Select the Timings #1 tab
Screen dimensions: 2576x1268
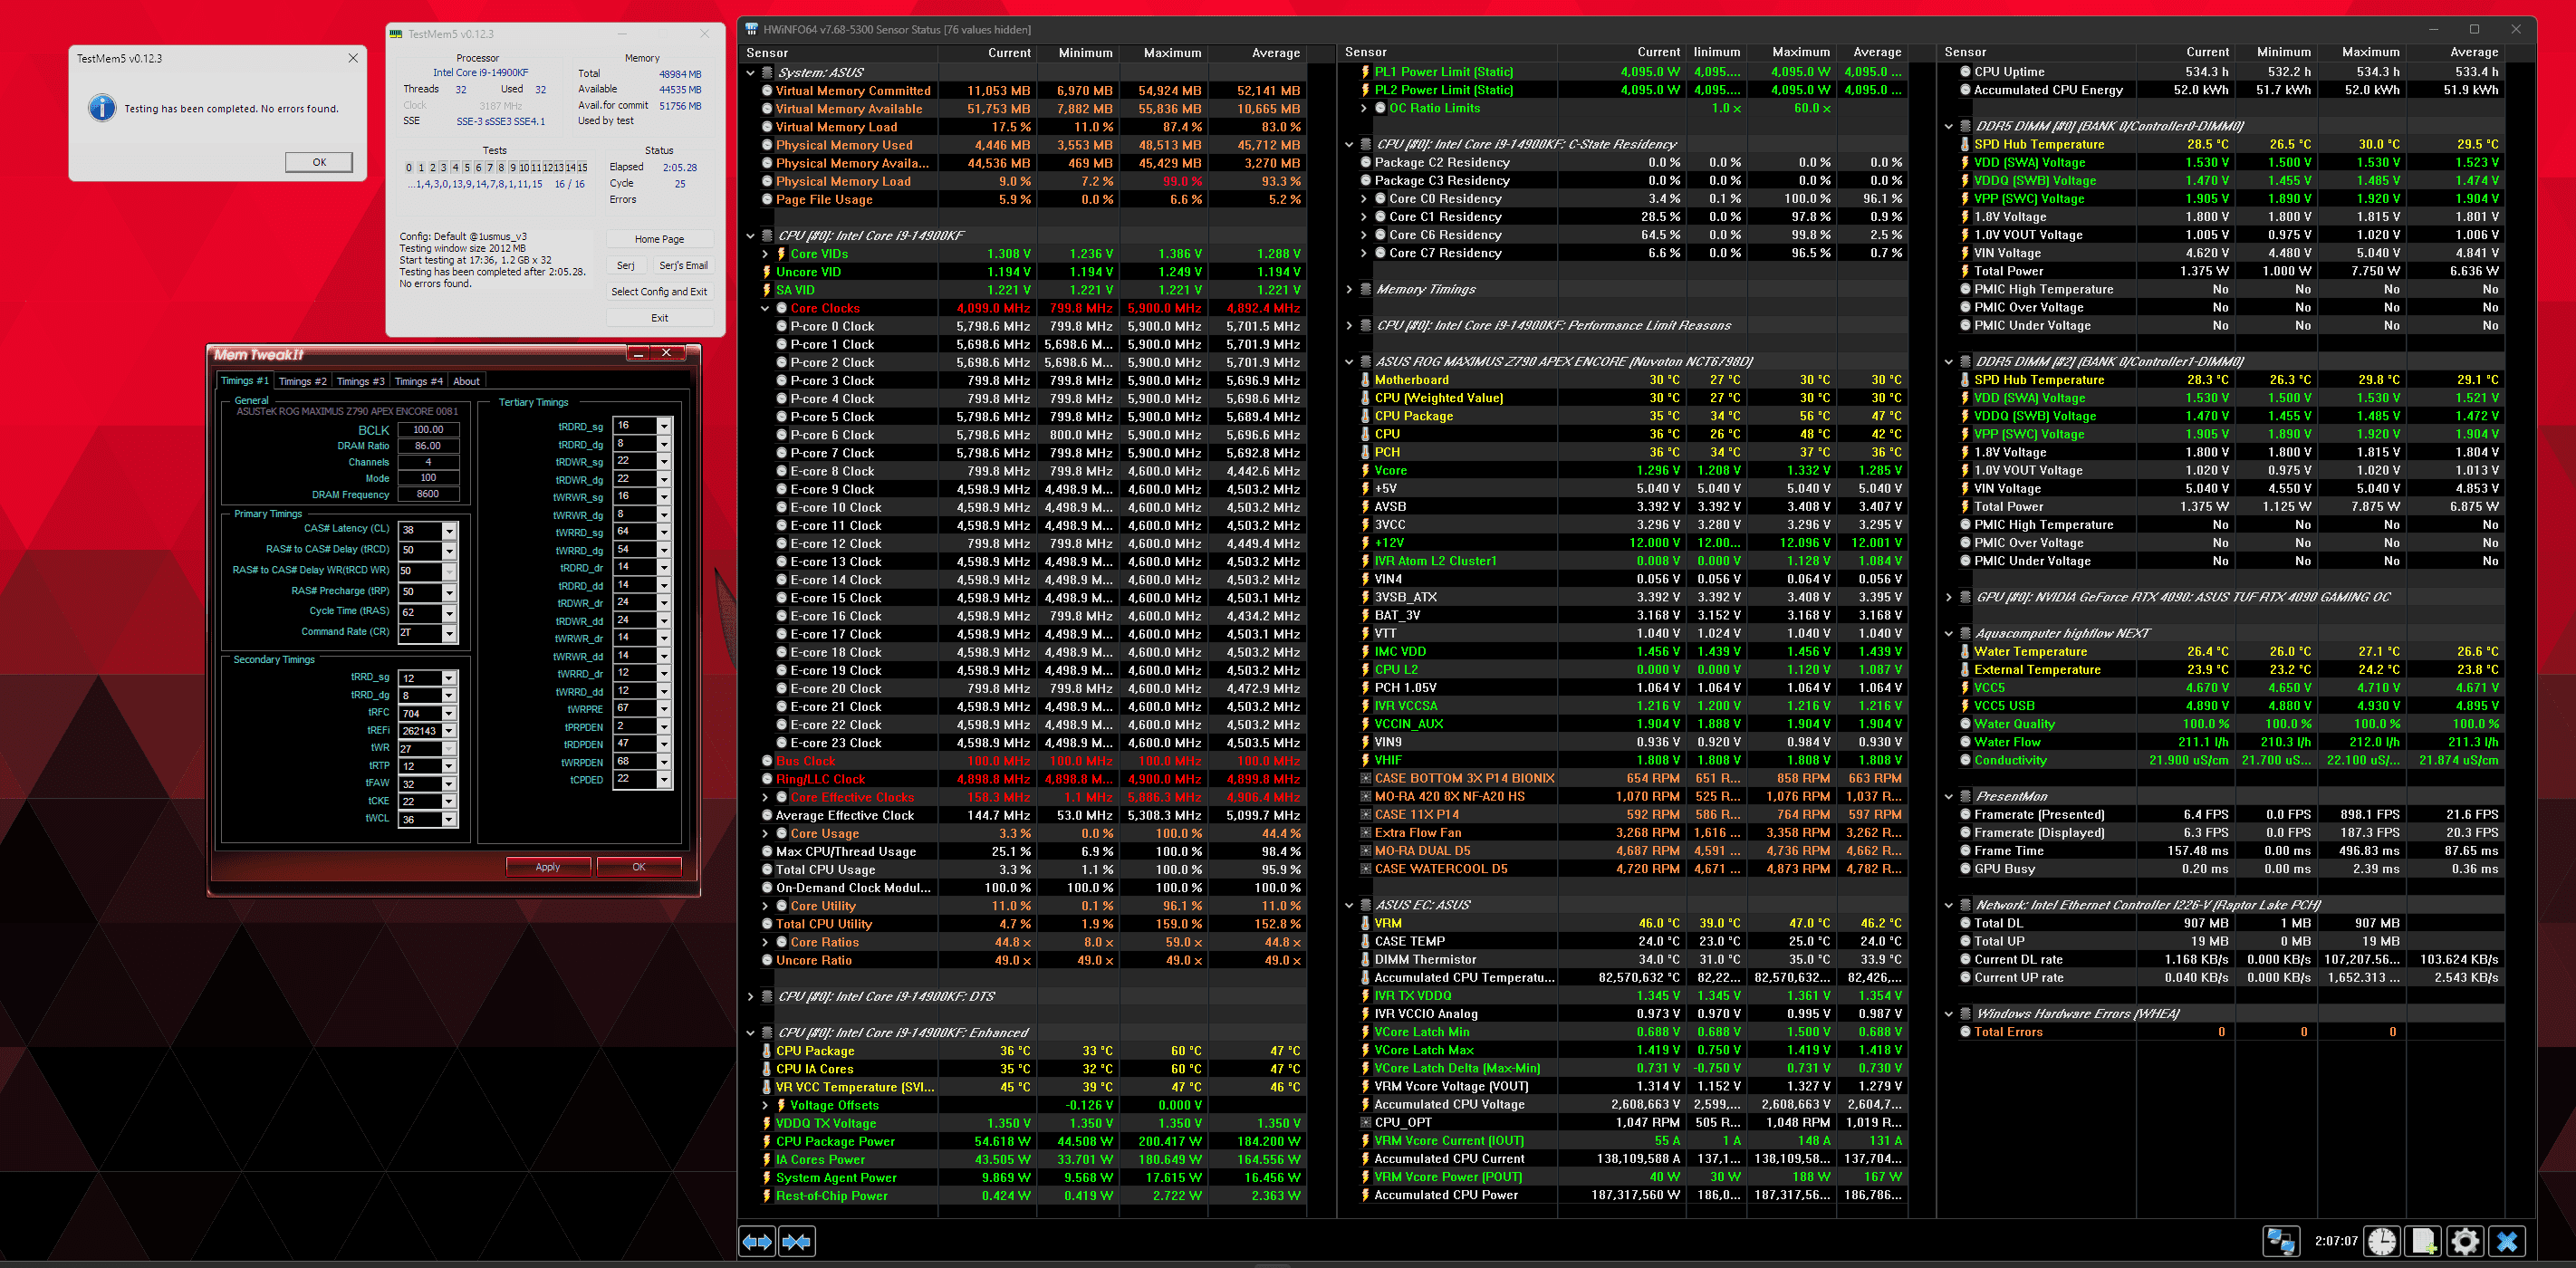tap(244, 380)
